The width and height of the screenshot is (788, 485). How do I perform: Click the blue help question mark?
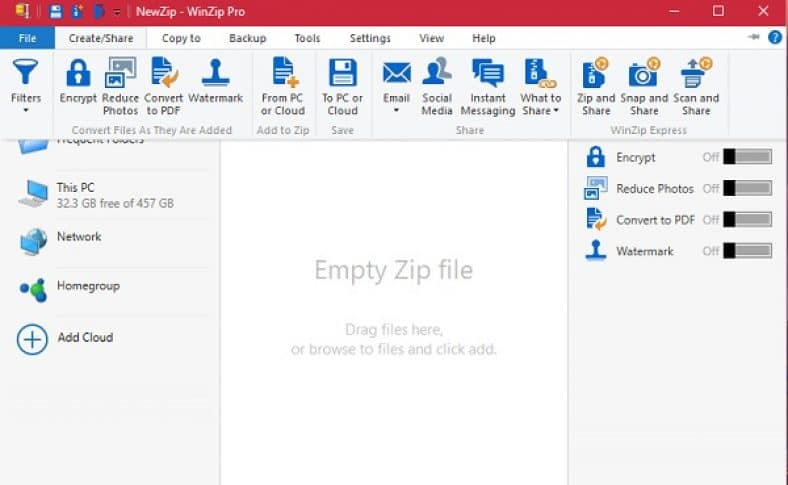[x=775, y=37]
